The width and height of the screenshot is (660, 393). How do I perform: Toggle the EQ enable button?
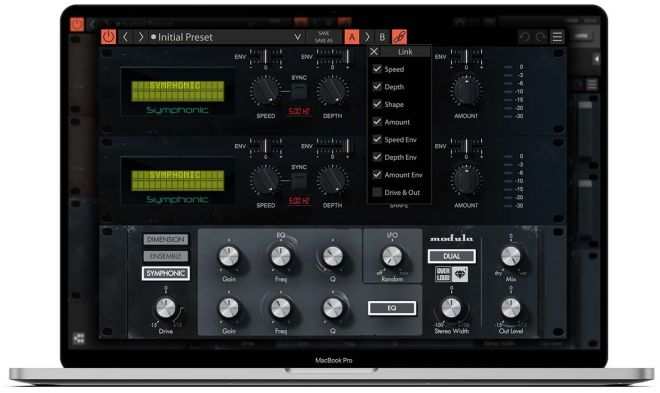click(392, 308)
